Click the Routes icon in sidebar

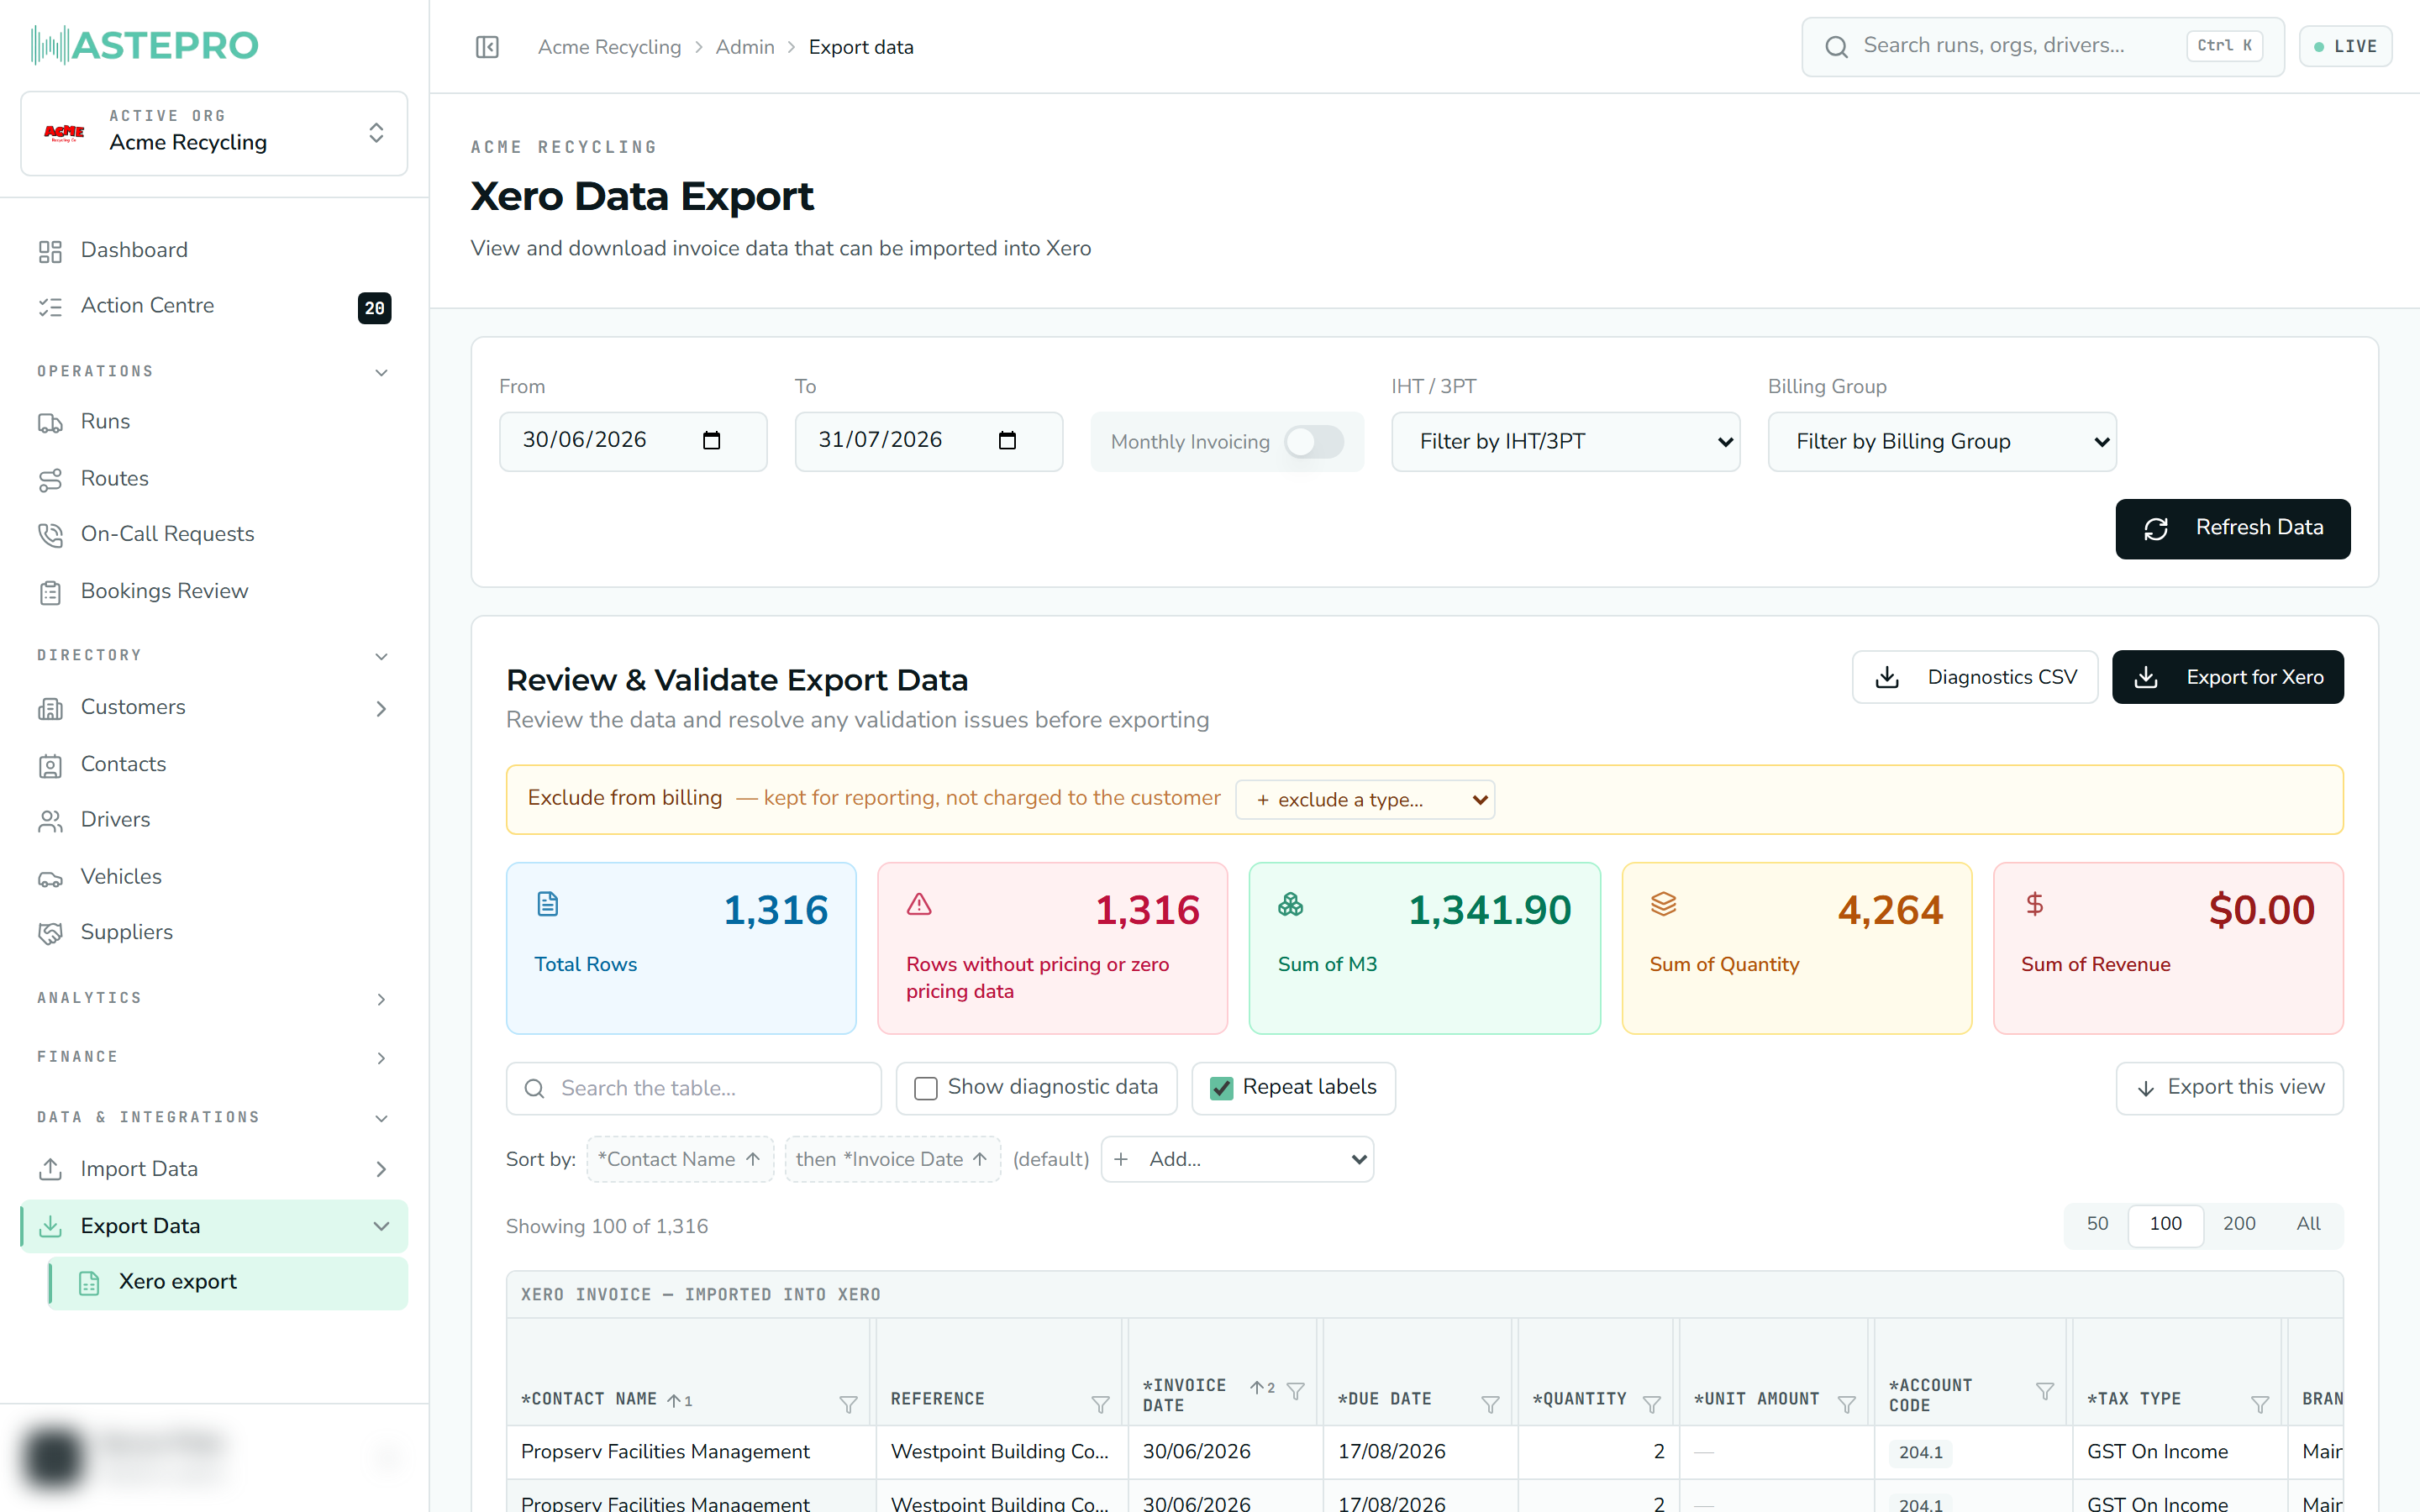50,480
